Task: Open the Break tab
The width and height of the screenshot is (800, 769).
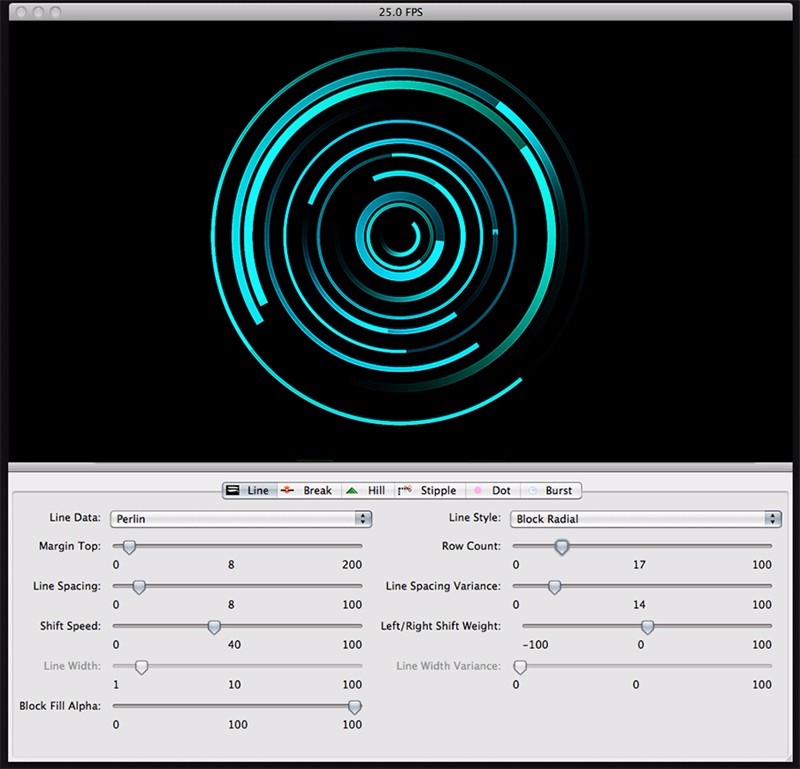Action: pyautogui.click(x=308, y=490)
